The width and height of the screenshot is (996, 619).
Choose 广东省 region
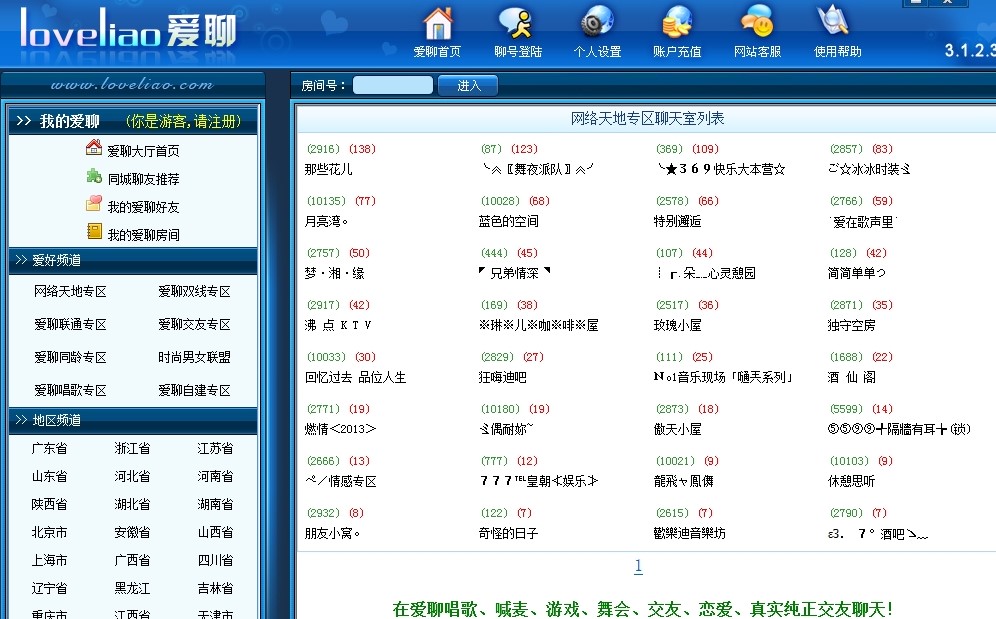[50, 449]
